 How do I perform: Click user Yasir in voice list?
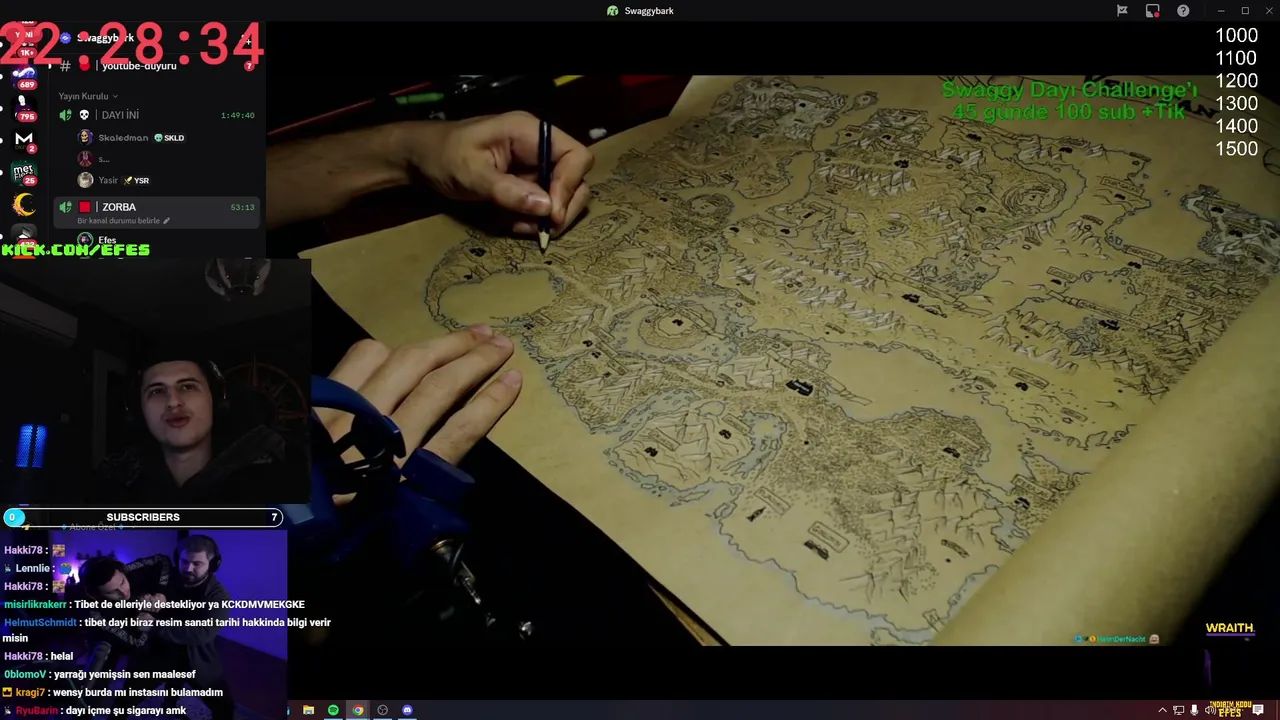coord(108,181)
